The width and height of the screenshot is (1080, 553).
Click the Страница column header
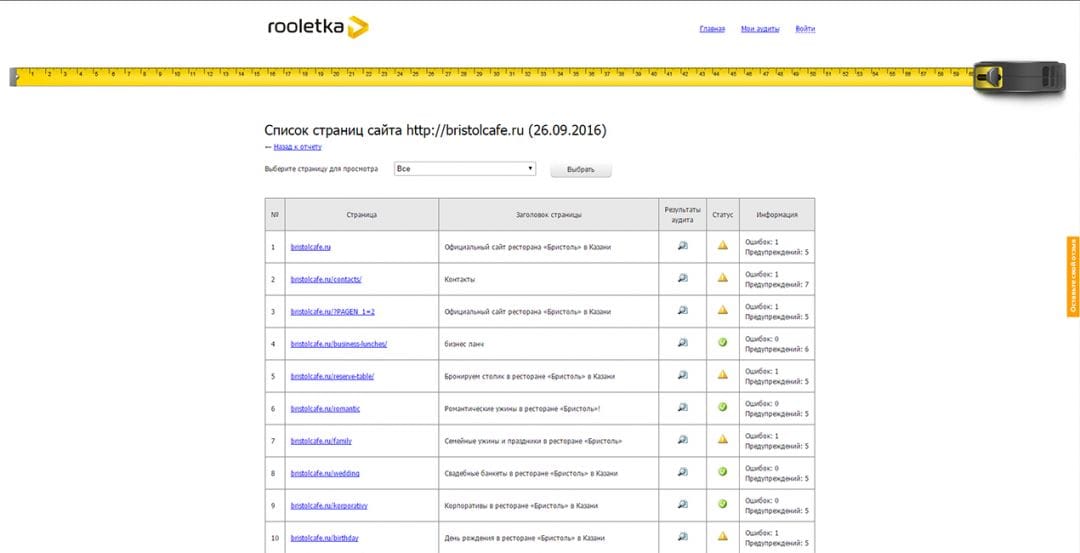click(362, 214)
